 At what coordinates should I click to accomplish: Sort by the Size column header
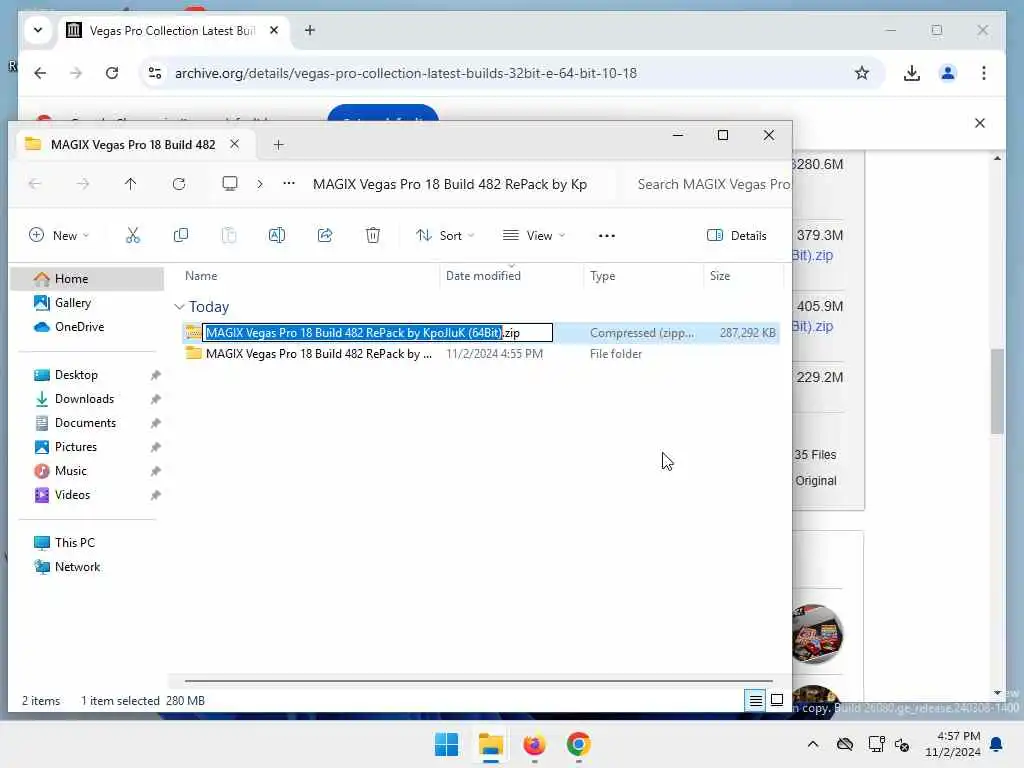743,276
